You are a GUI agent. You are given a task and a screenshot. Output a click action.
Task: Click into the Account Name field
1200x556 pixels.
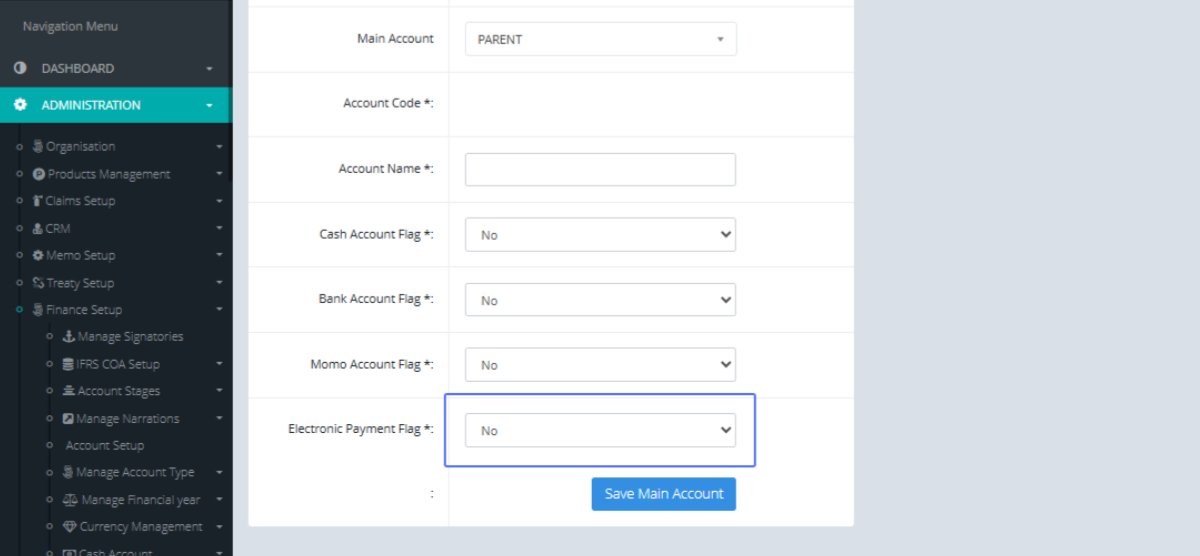pos(600,169)
